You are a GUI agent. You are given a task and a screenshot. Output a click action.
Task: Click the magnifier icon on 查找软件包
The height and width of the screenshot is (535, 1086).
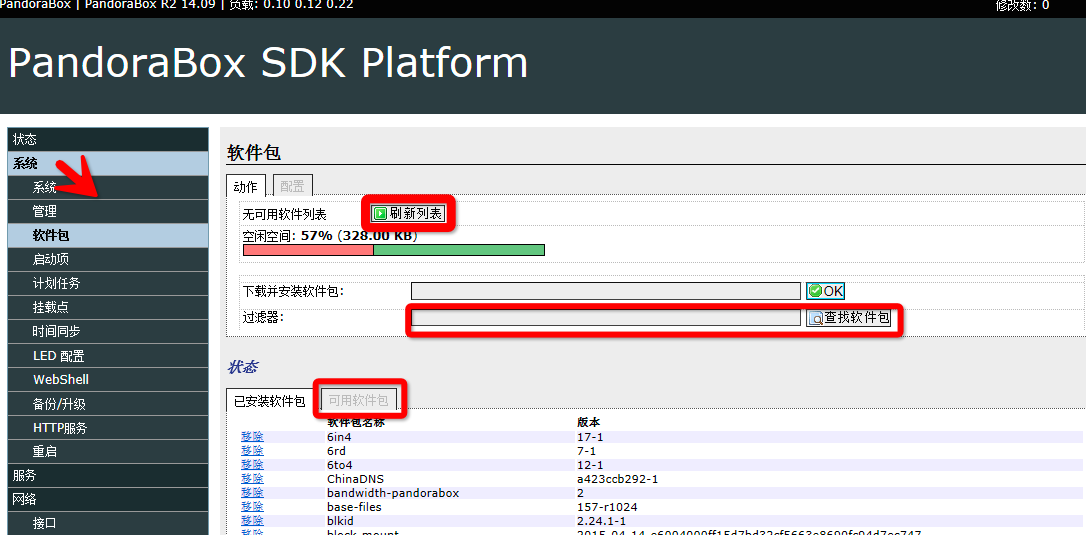click(x=816, y=318)
